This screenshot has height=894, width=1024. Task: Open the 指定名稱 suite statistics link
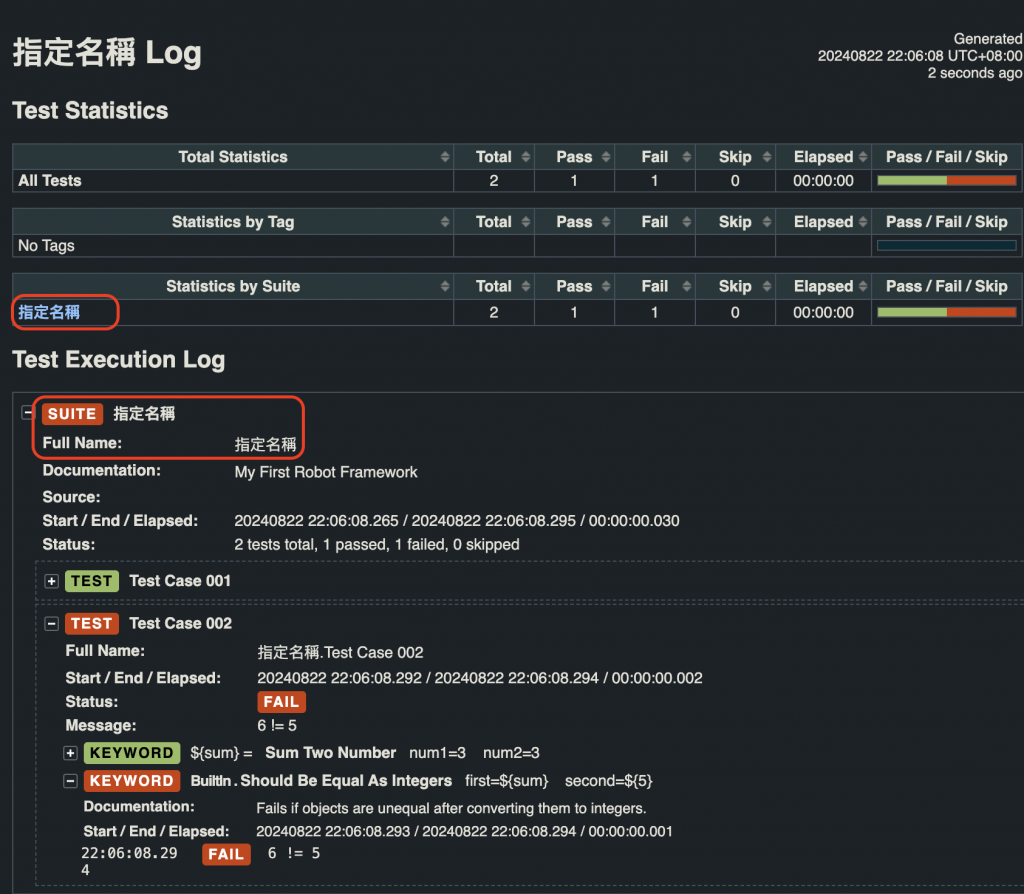pyautogui.click(x=49, y=312)
